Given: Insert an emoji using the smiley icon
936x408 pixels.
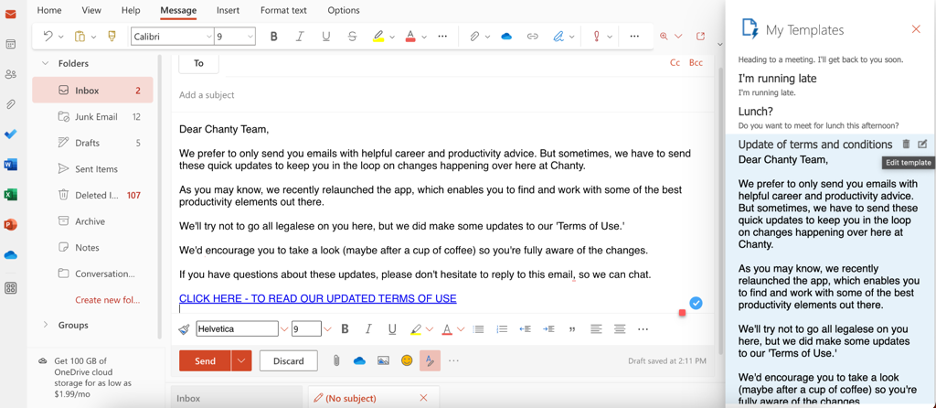Looking at the screenshot, I should pos(406,361).
